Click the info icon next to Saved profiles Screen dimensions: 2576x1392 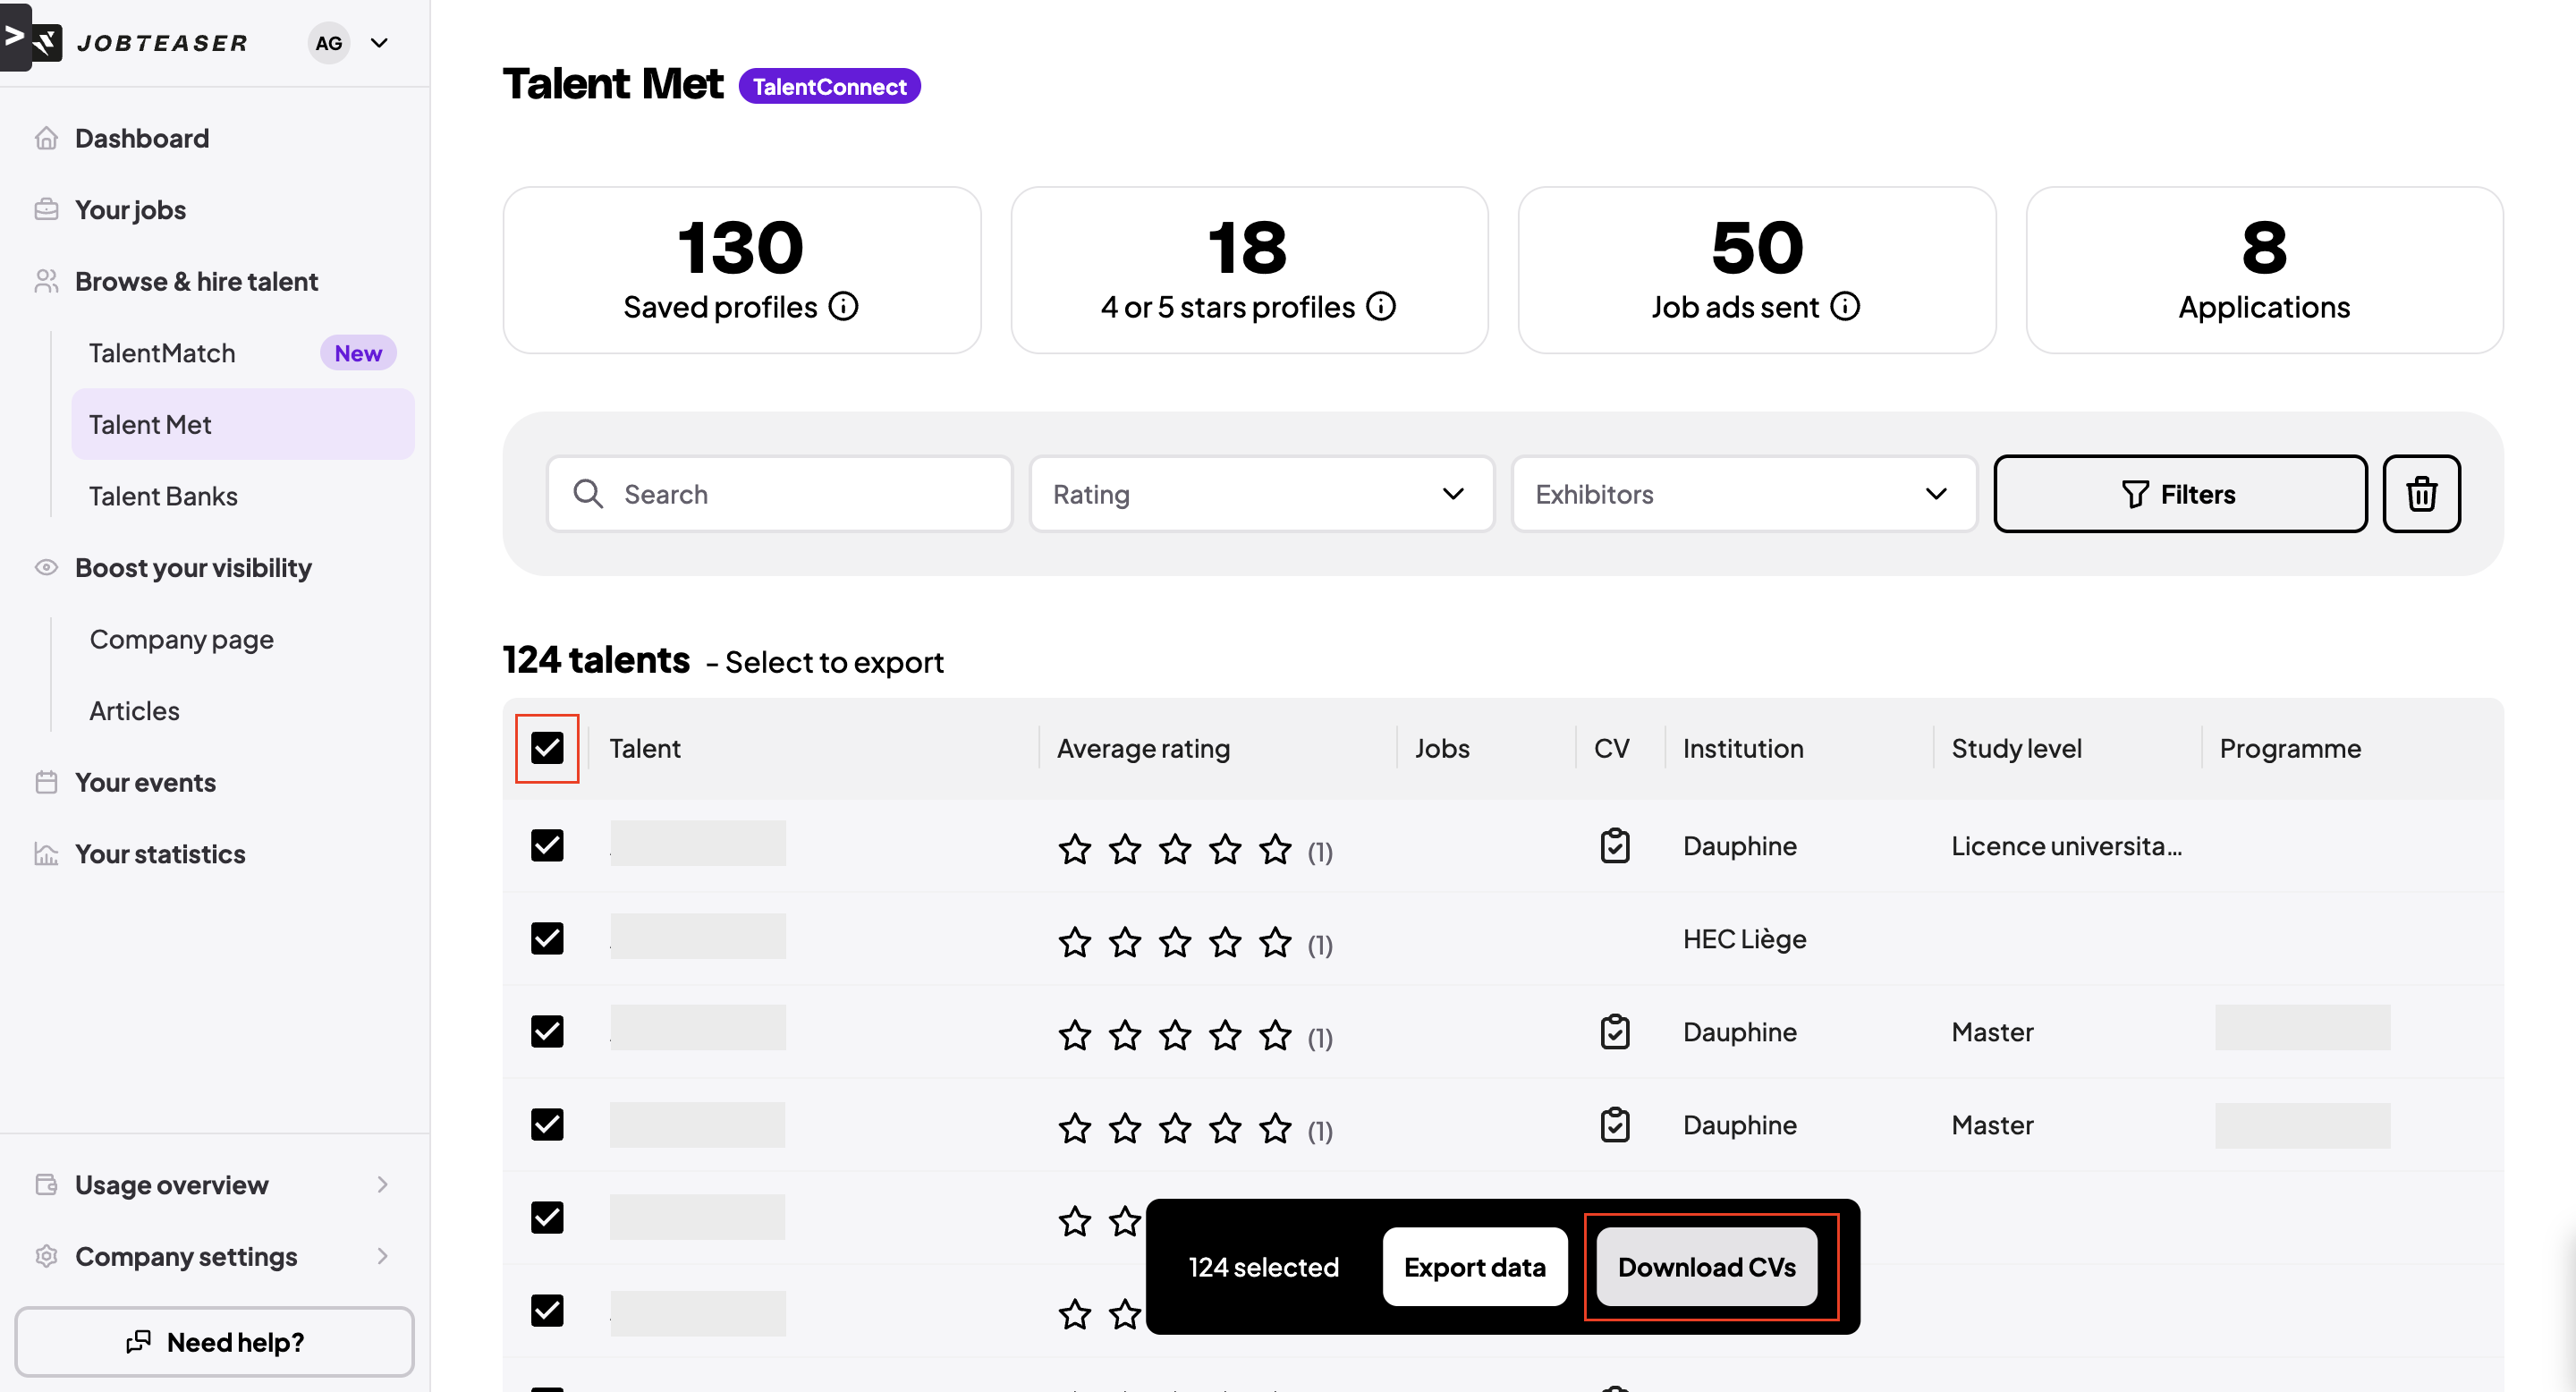pos(843,306)
